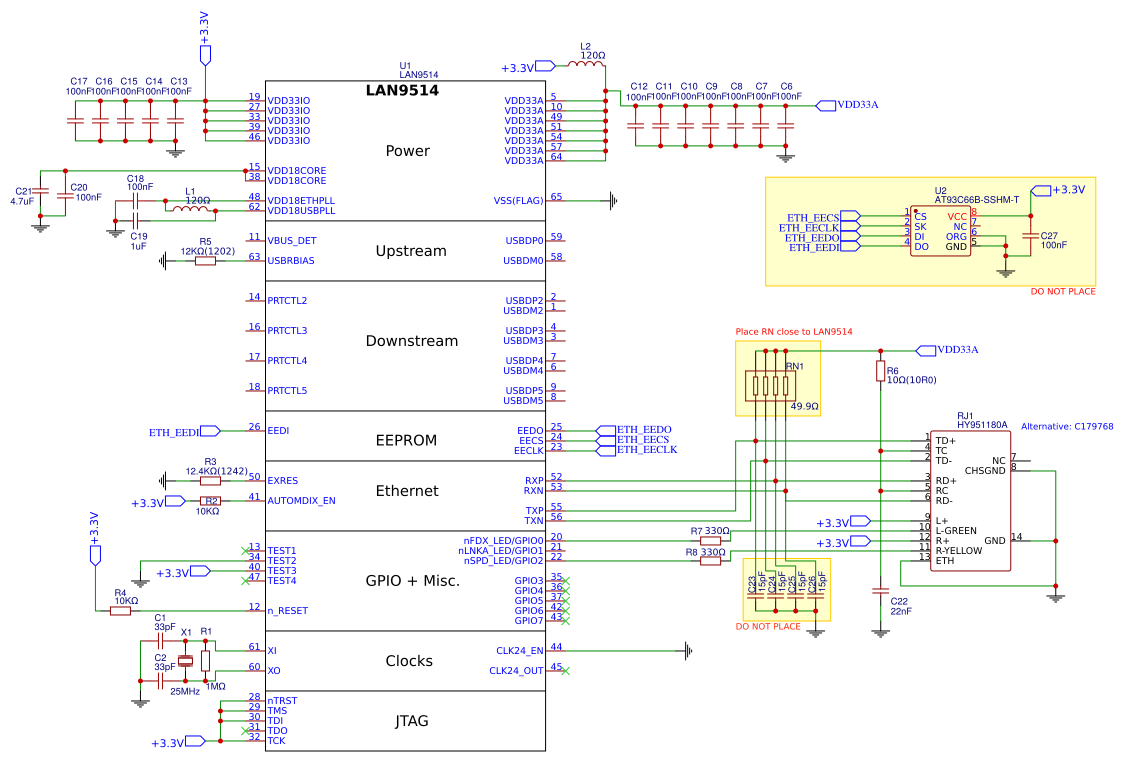Click the AT93C66B-SSHM-T part name
This screenshot has width=1125, height=761.
coord(976,200)
